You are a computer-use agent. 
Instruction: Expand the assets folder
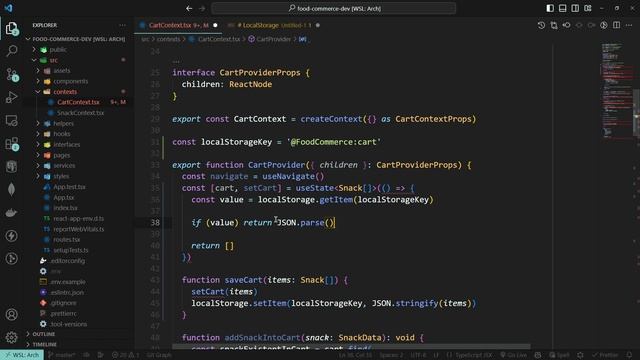pos(62,71)
